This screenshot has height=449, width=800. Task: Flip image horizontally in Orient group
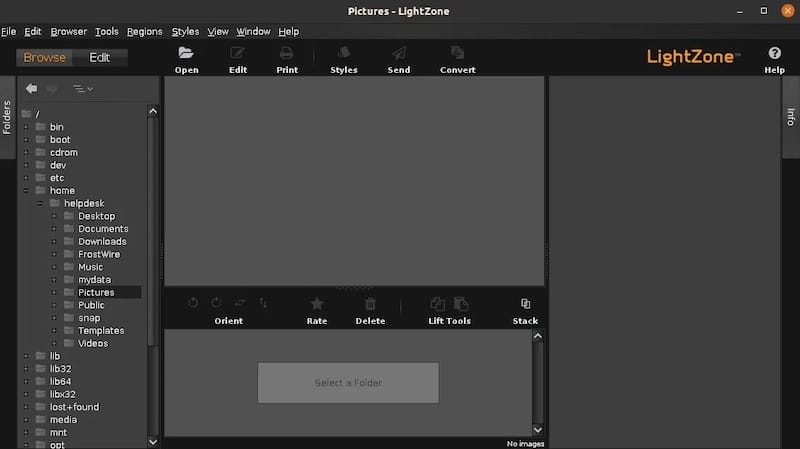(x=240, y=303)
